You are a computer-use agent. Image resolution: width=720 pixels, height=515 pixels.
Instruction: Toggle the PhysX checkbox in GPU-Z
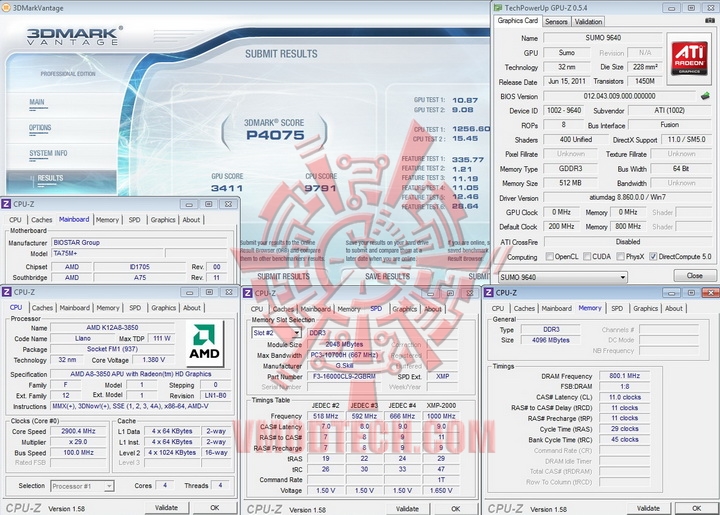pyautogui.click(x=620, y=257)
